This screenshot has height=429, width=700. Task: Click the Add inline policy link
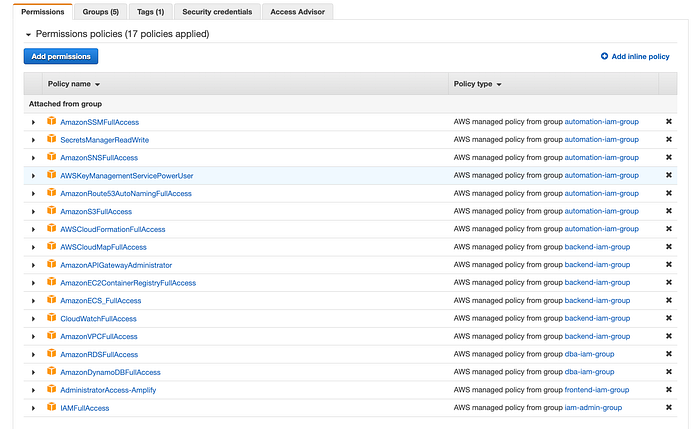pos(640,56)
